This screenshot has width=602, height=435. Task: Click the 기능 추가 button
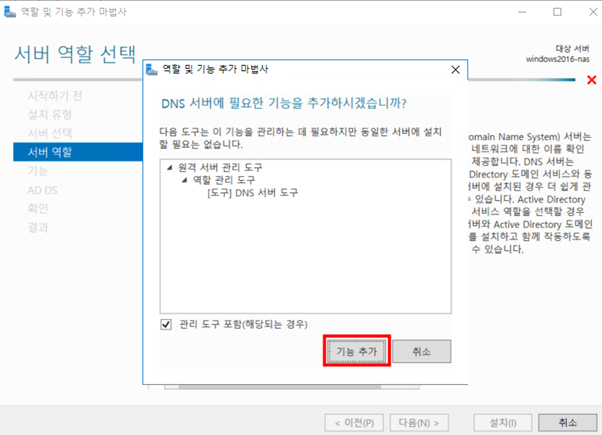click(356, 352)
